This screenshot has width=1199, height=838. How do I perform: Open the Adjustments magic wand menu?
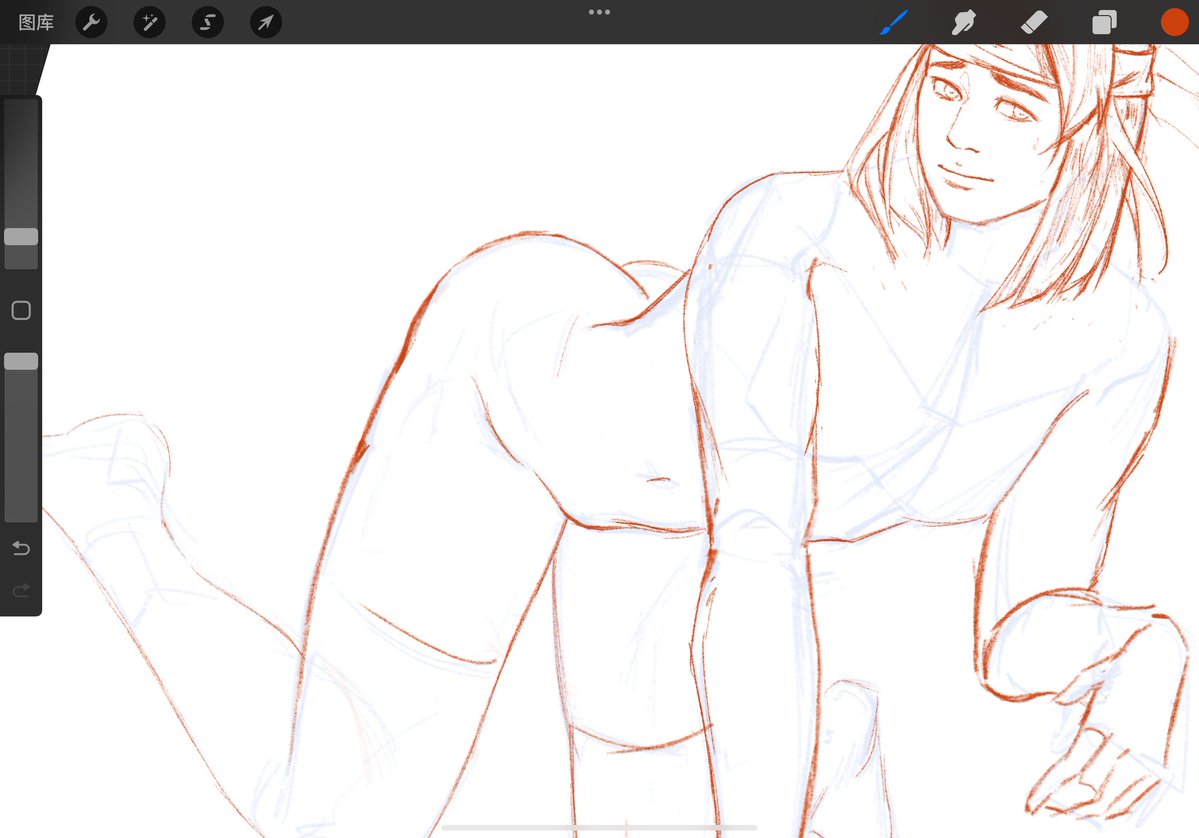tap(150, 22)
